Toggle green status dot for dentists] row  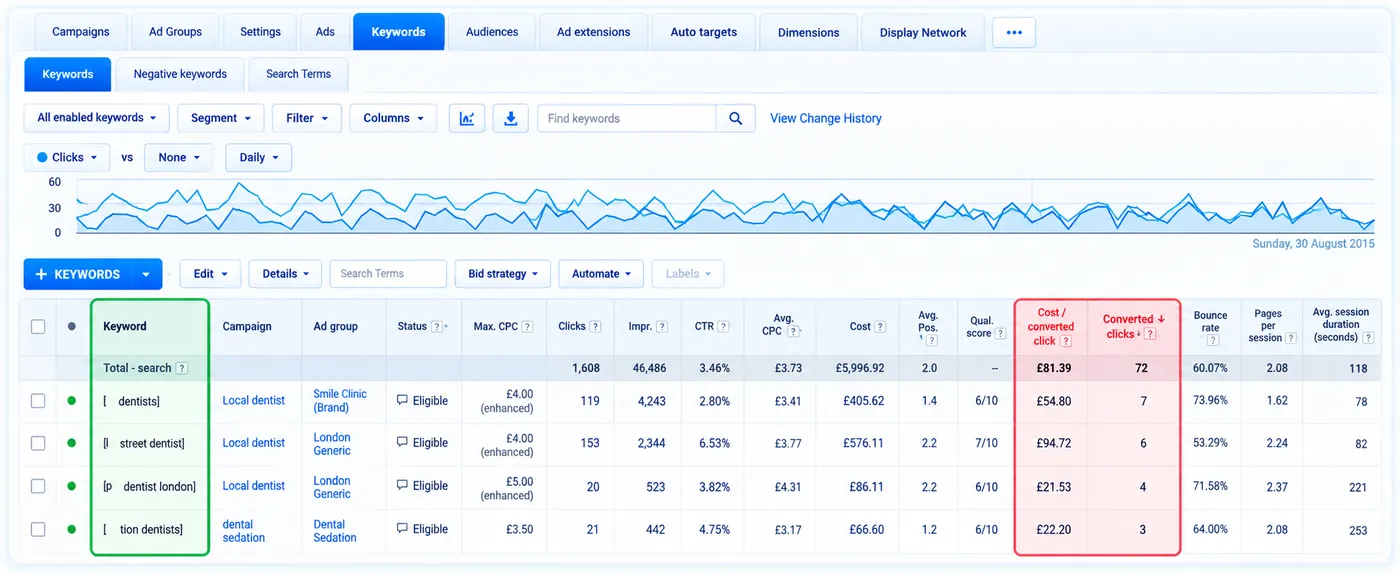coord(71,400)
